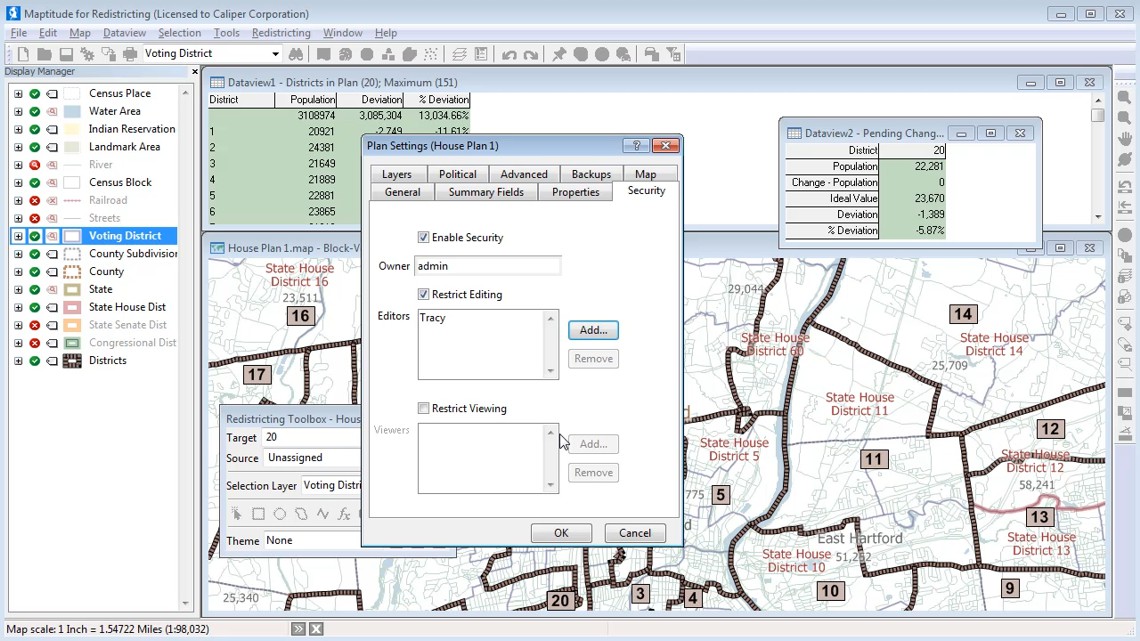Expand the Districts layer tree node
1140x641 pixels.
pos(18,361)
